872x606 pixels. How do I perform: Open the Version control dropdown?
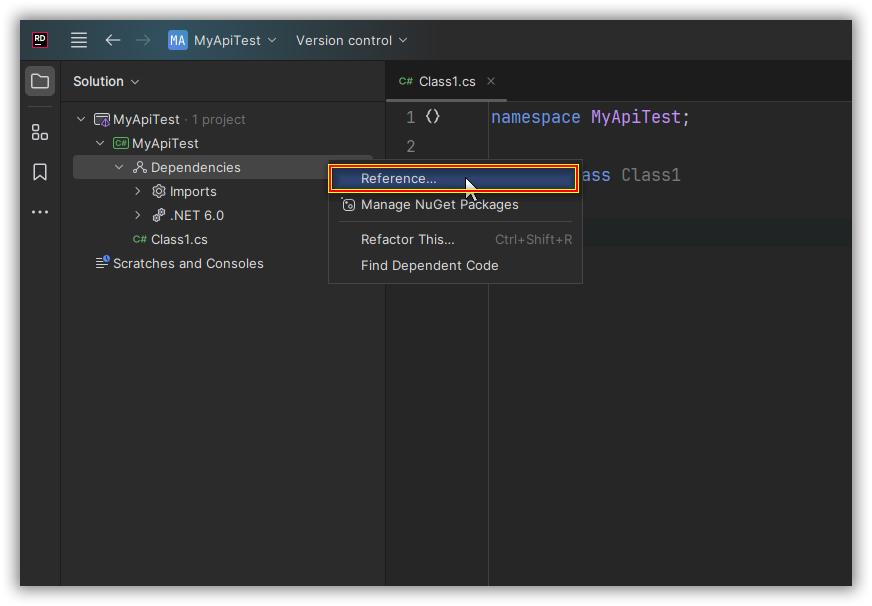(351, 40)
